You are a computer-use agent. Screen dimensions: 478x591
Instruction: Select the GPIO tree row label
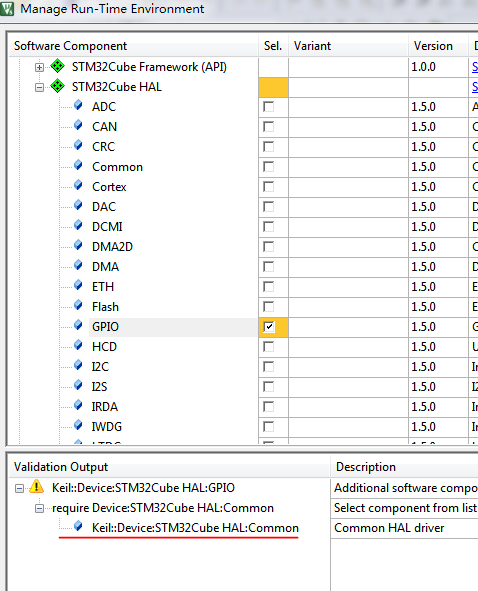click(105, 327)
